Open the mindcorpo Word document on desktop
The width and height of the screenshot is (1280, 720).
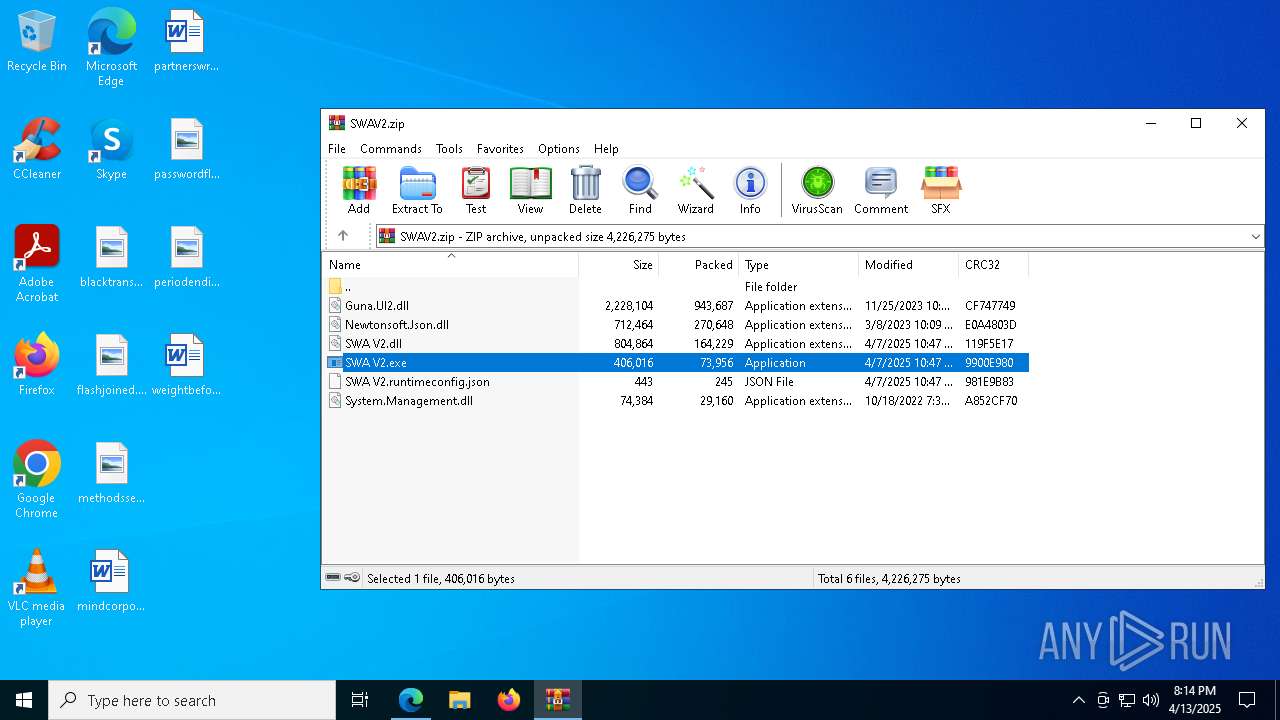click(x=111, y=581)
